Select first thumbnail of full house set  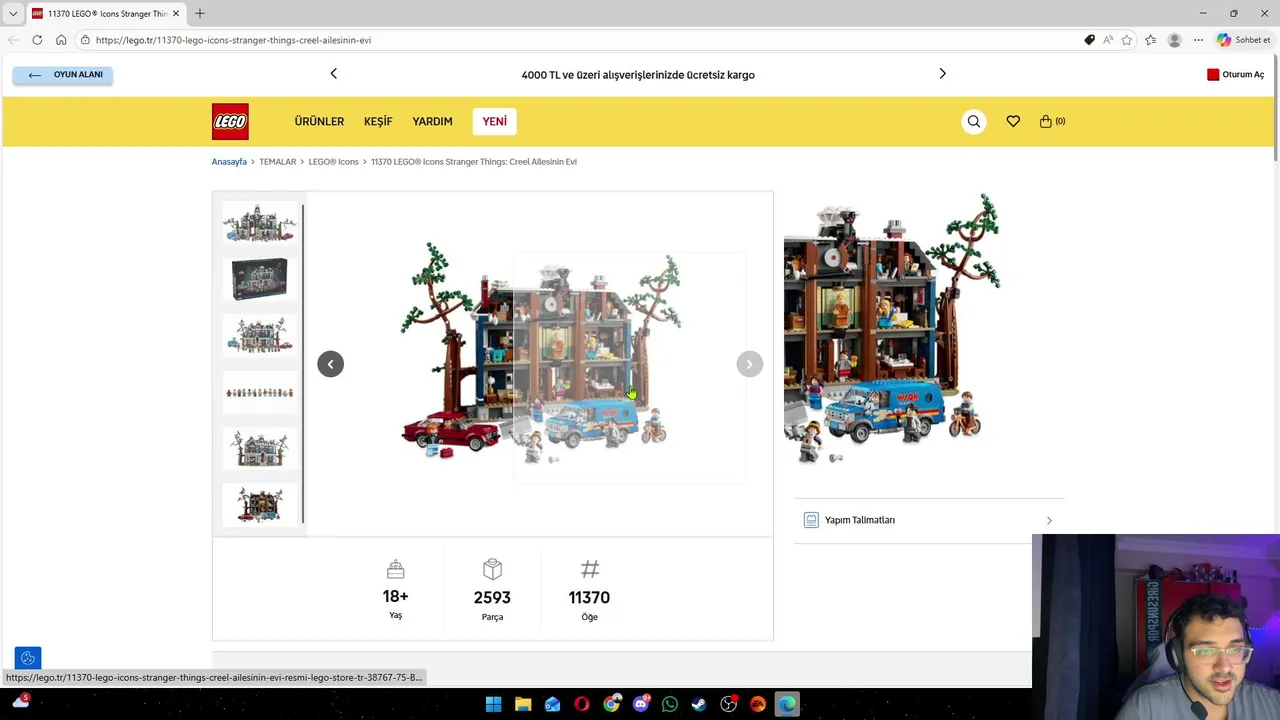[259, 224]
